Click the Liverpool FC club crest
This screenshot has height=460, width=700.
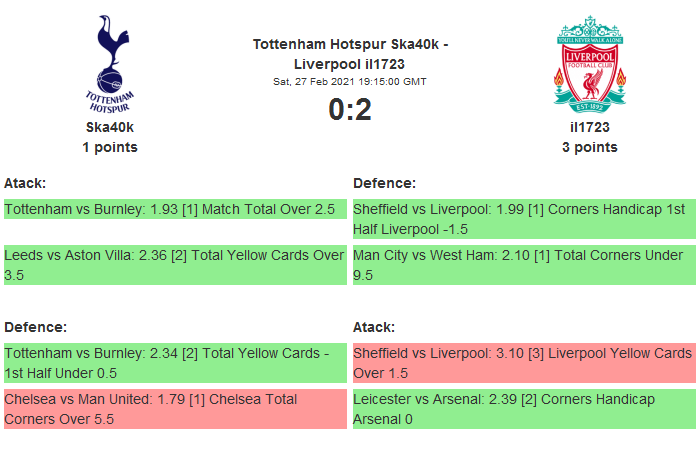pos(590,63)
